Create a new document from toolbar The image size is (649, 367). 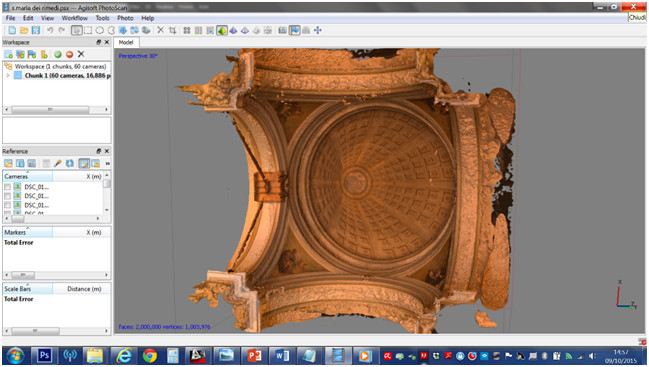click(12, 30)
